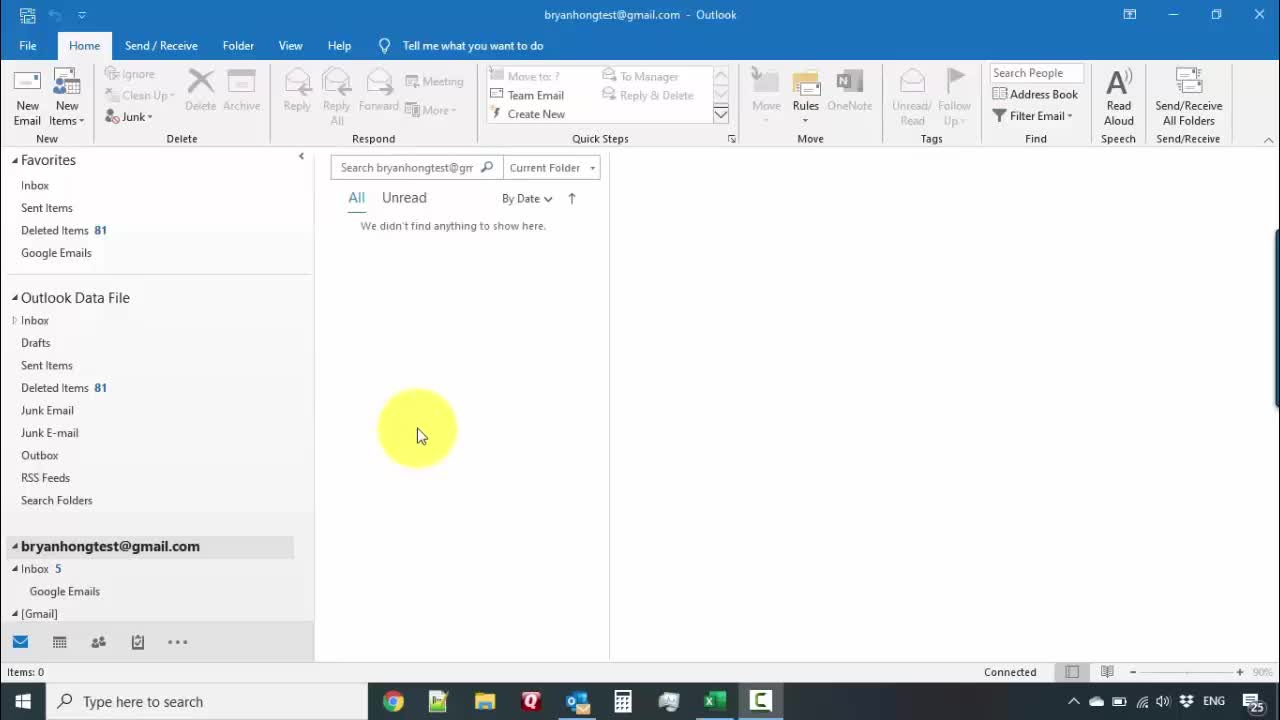Open Google Emails folder under Favorites
1280x720 pixels.
pyautogui.click(x=56, y=253)
